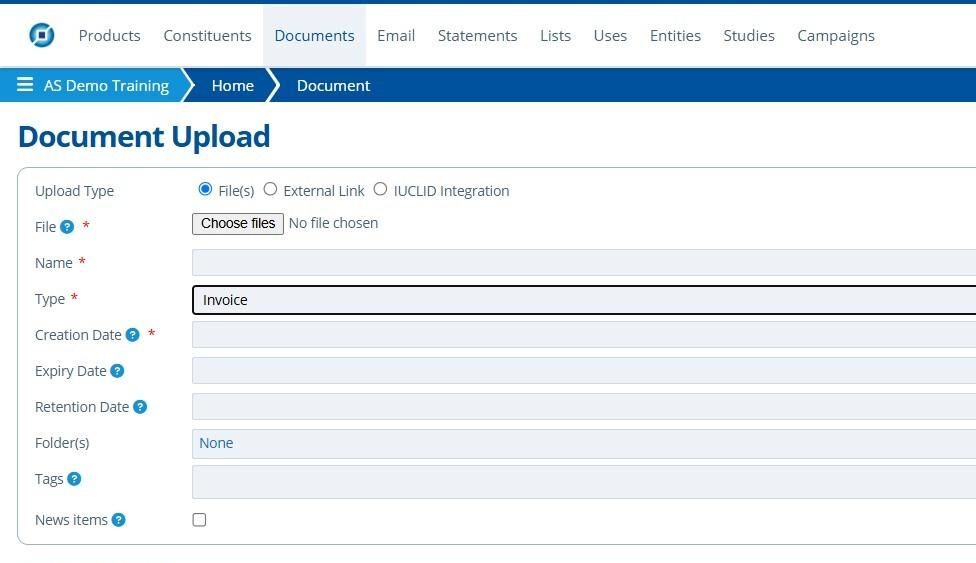The height and width of the screenshot is (563, 976).
Task: Click the News items help icon
Action: [x=118, y=520]
